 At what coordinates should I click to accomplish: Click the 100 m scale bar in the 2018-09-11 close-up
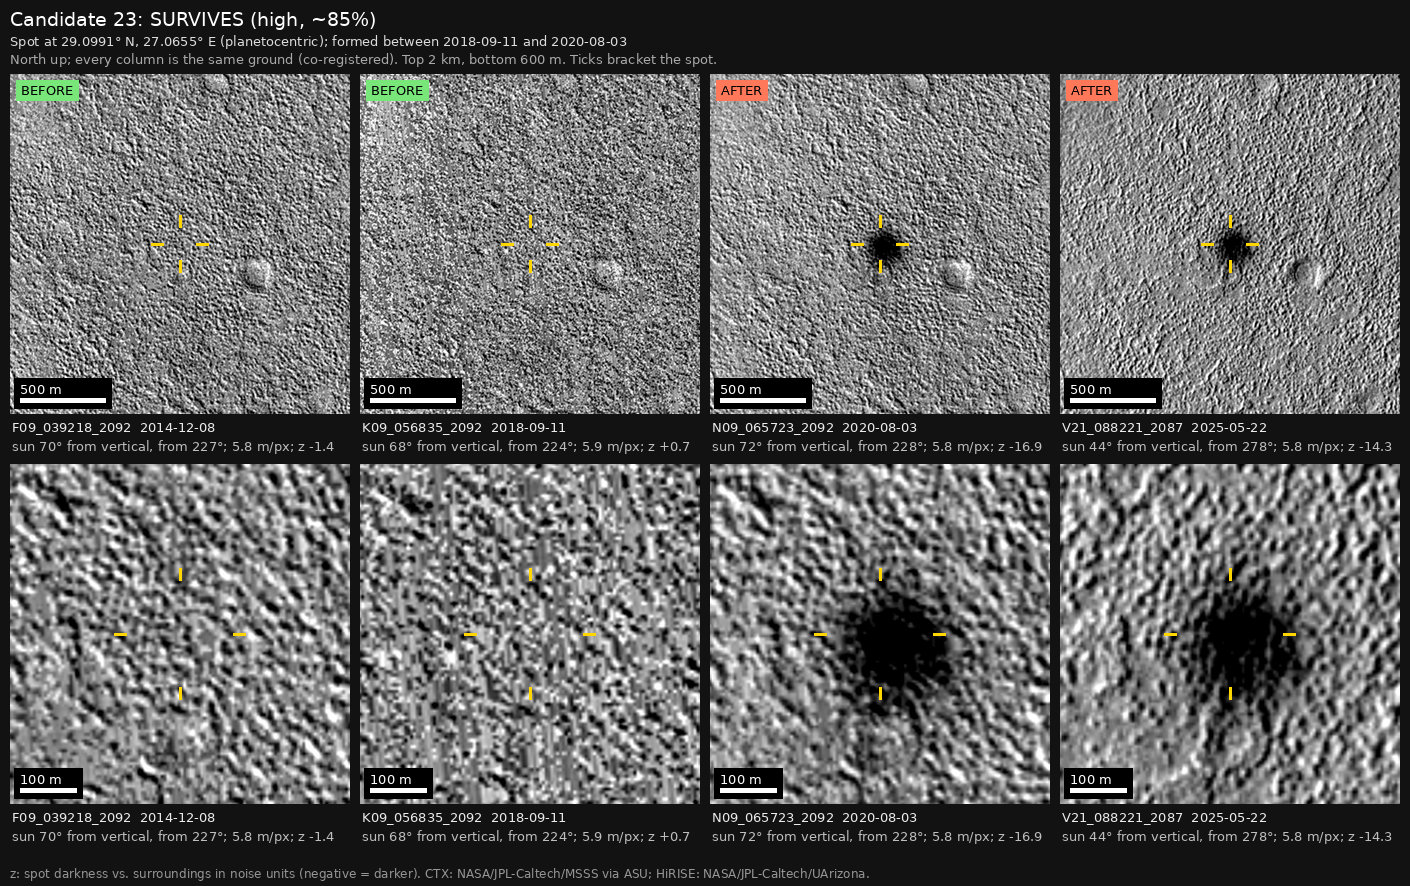(399, 784)
